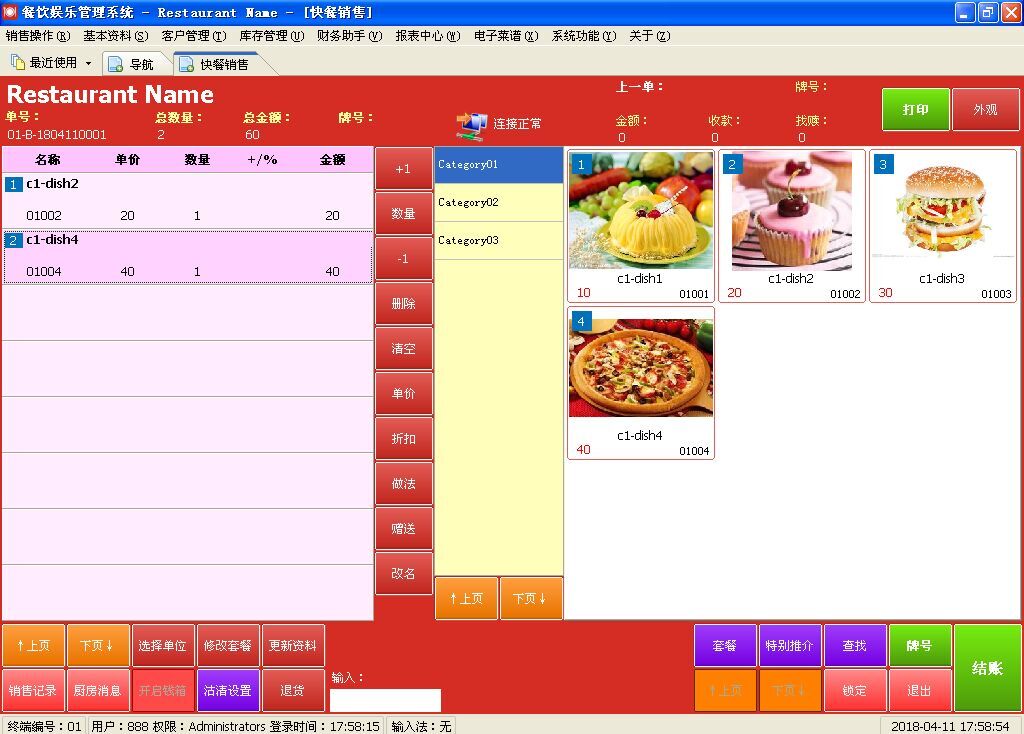Apply discount with the 折扣 button

pyautogui.click(x=403, y=439)
